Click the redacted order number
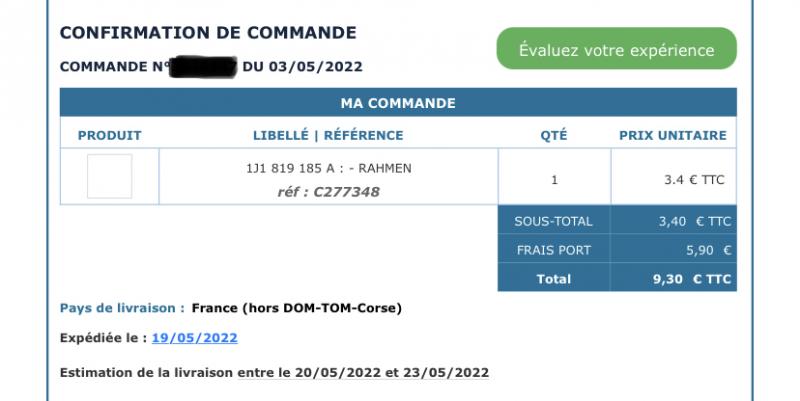This screenshot has height=401, width=800. tap(203, 67)
